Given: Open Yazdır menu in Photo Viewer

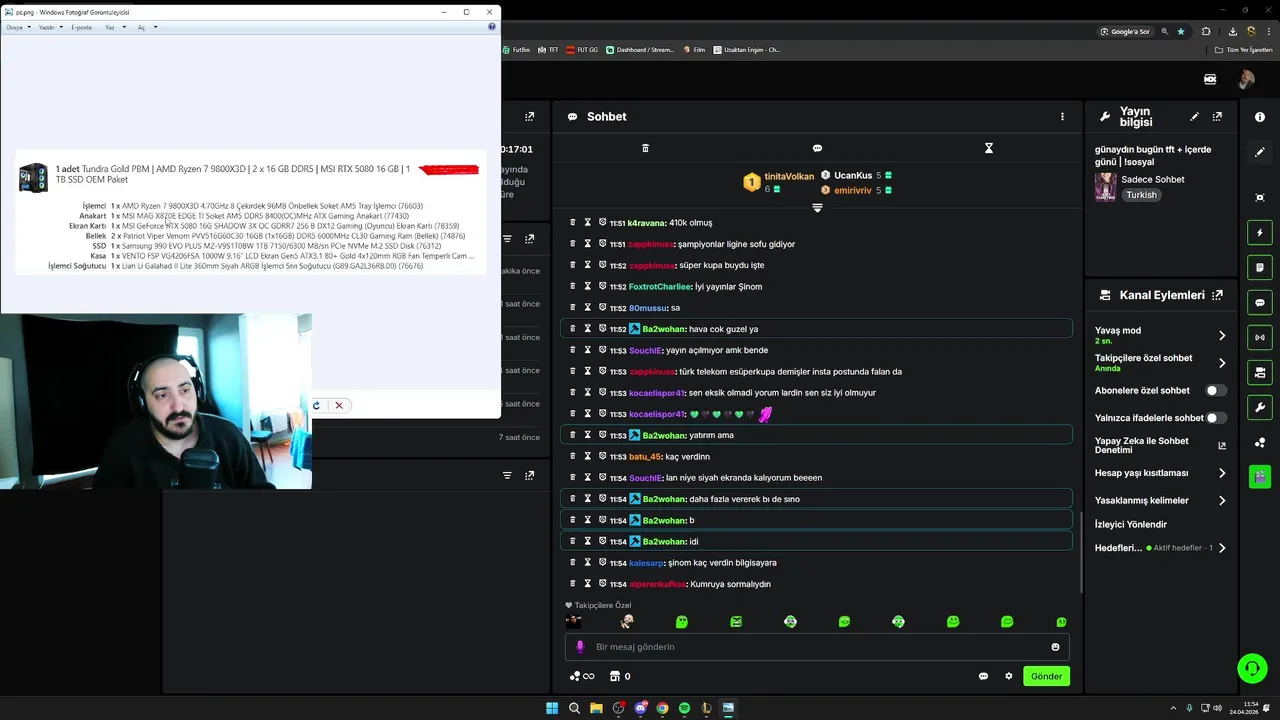Looking at the screenshot, I should click(x=50, y=27).
